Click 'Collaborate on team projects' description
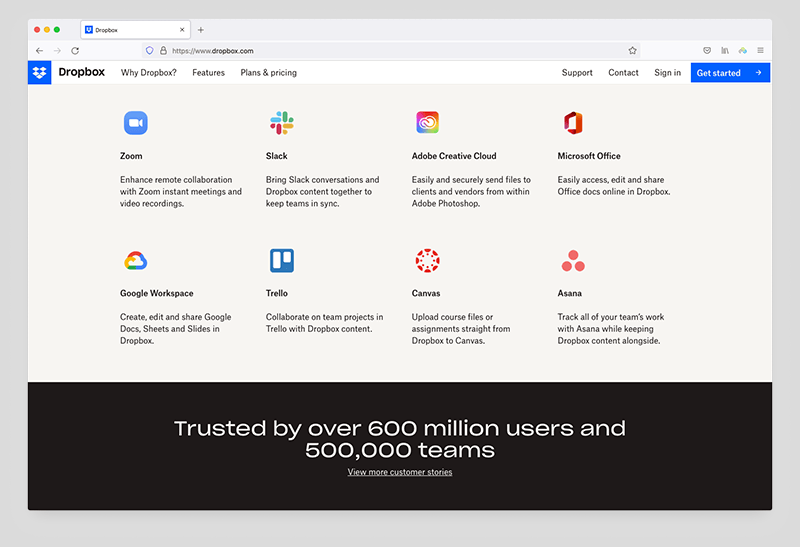 [x=324, y=323]
